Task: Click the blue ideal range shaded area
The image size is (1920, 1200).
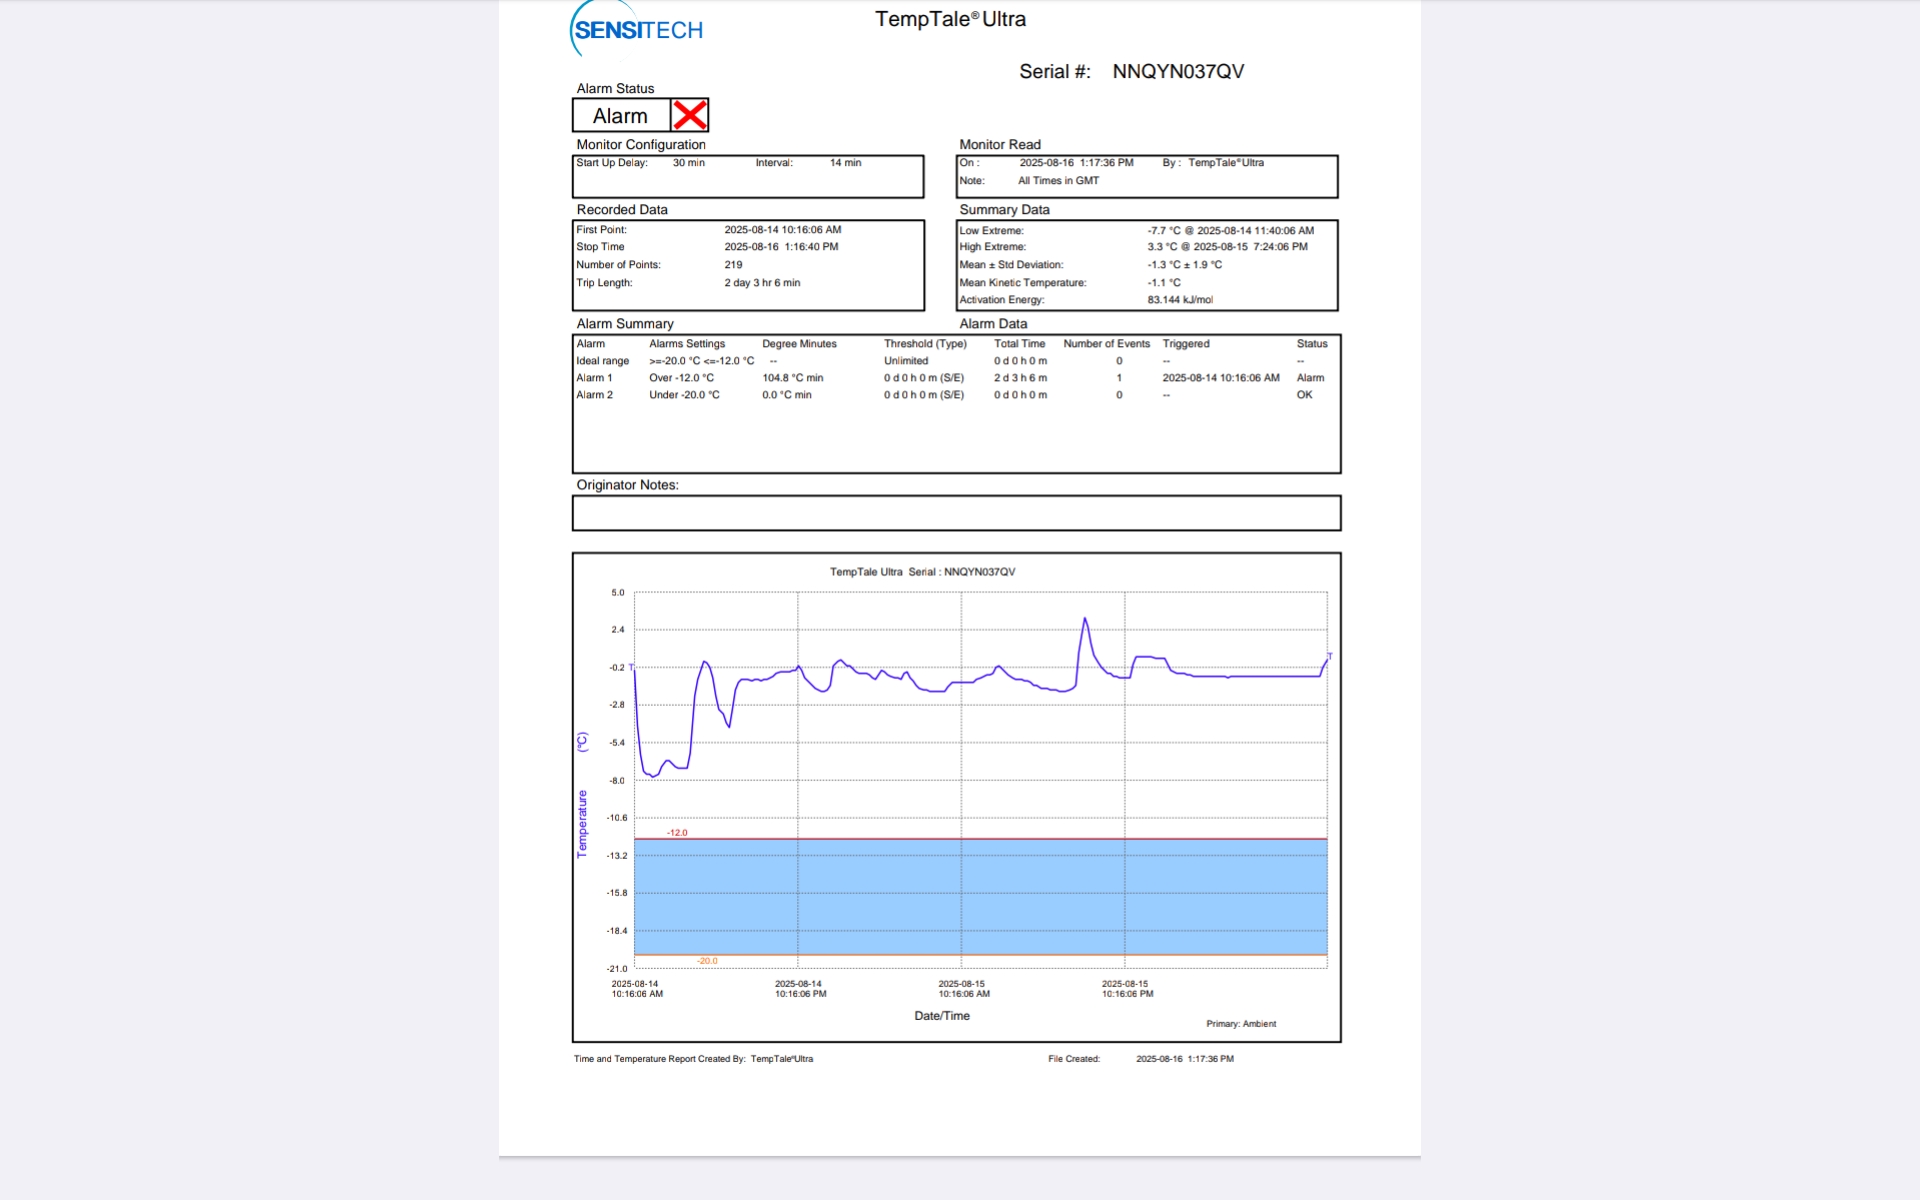Action: point(980,897)
